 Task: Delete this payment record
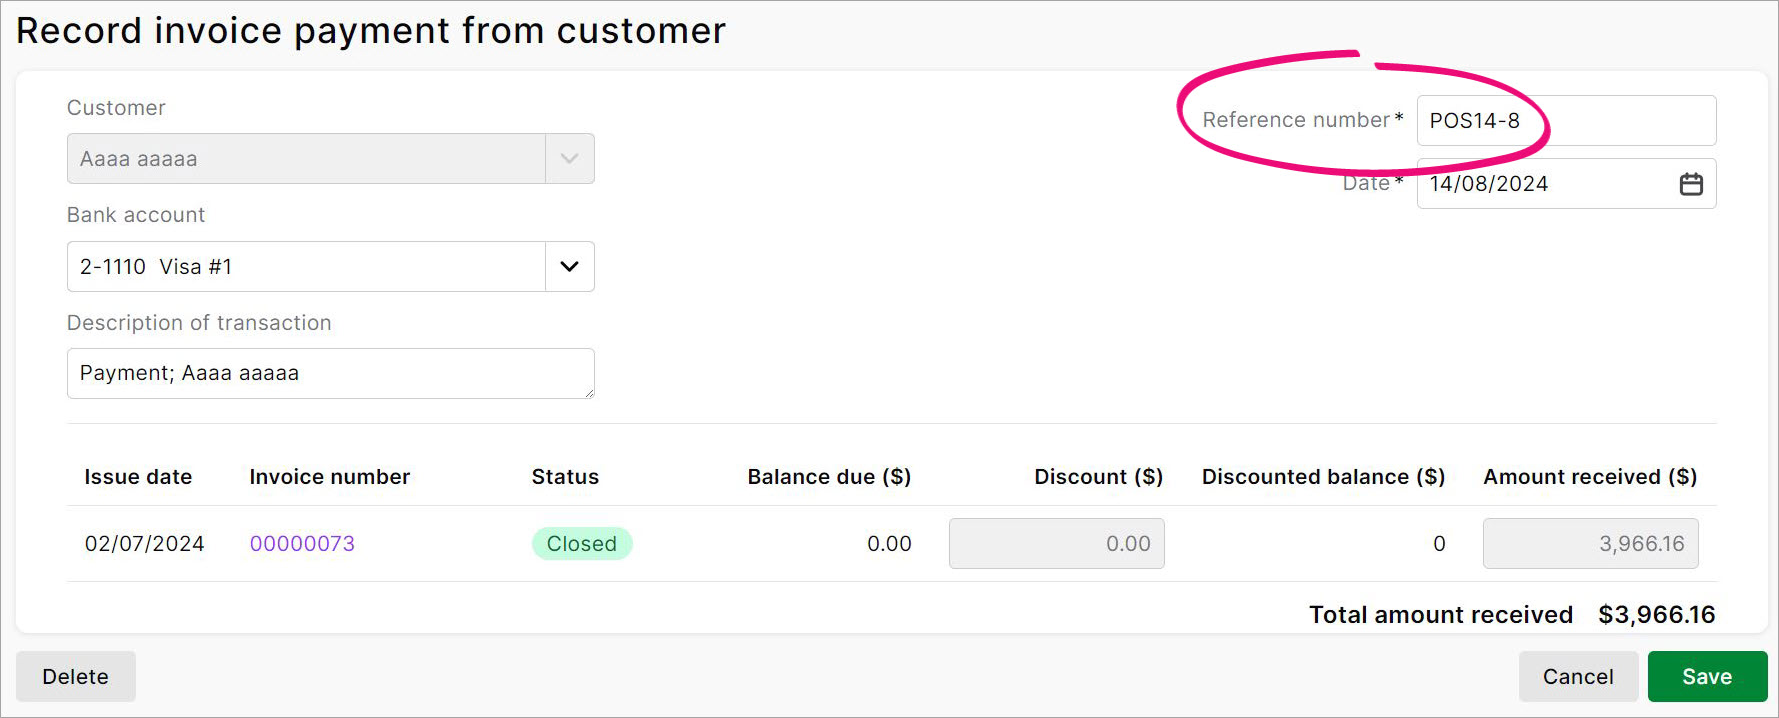[x=75, y=676]
